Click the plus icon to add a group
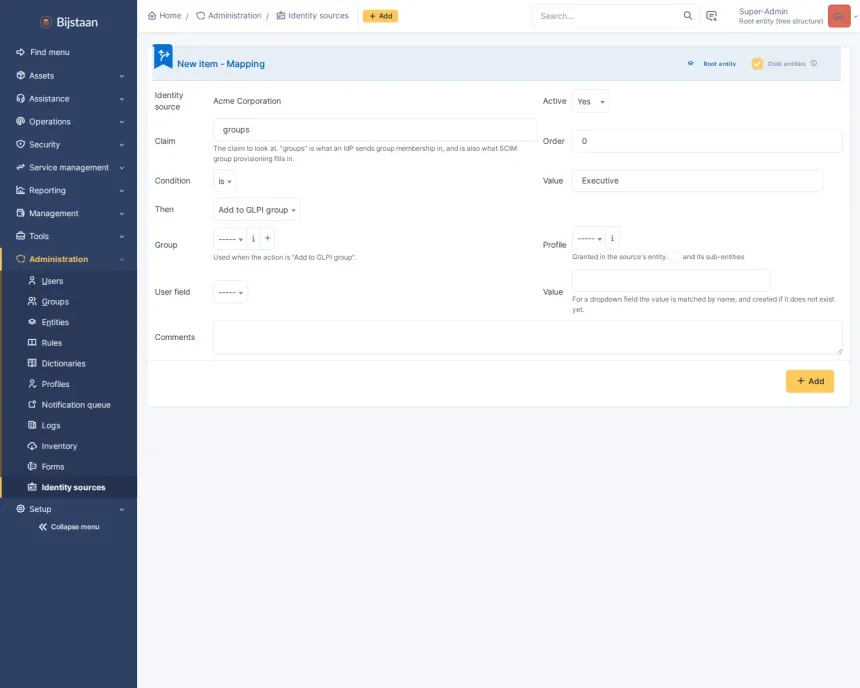Screen dimensions: 860x688 pyautogui.click(x=268, y=238)
